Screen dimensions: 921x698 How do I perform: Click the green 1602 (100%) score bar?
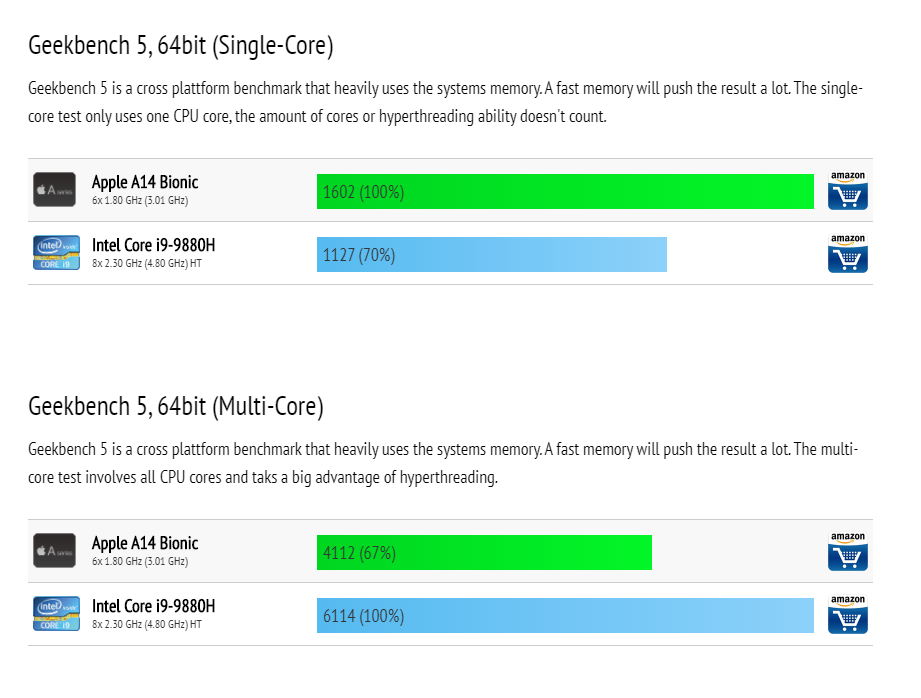coord(565,192)
